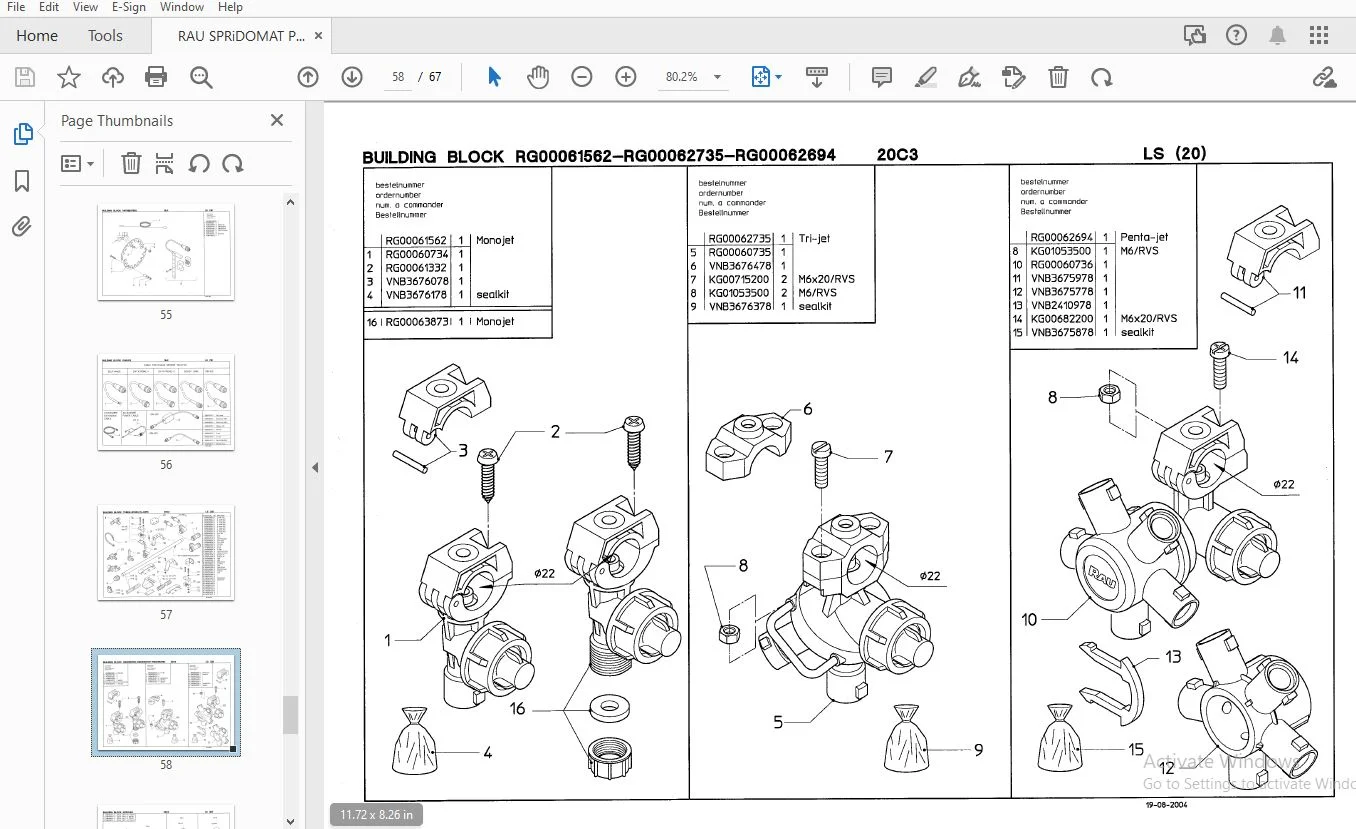Rotate thumbnail counterclockwise
Viewport: 1356px width, 829px height.
click(199, 163)
